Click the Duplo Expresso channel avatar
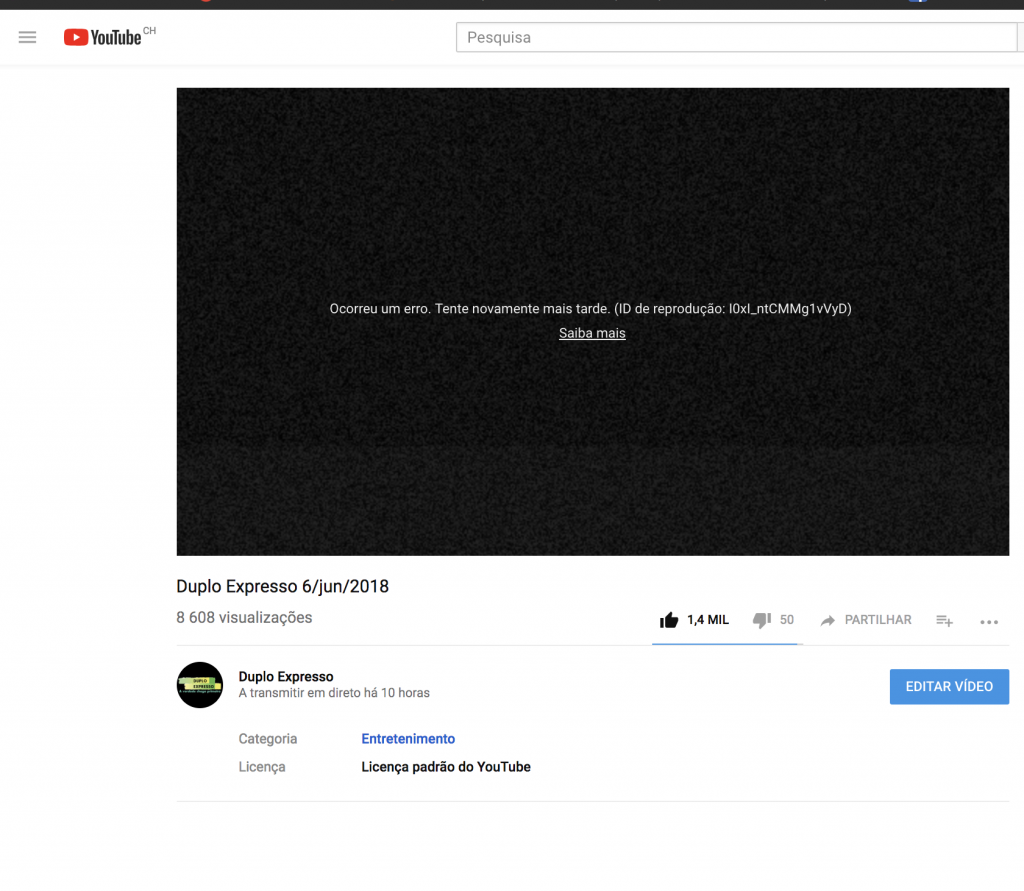 tap(199, 685)
